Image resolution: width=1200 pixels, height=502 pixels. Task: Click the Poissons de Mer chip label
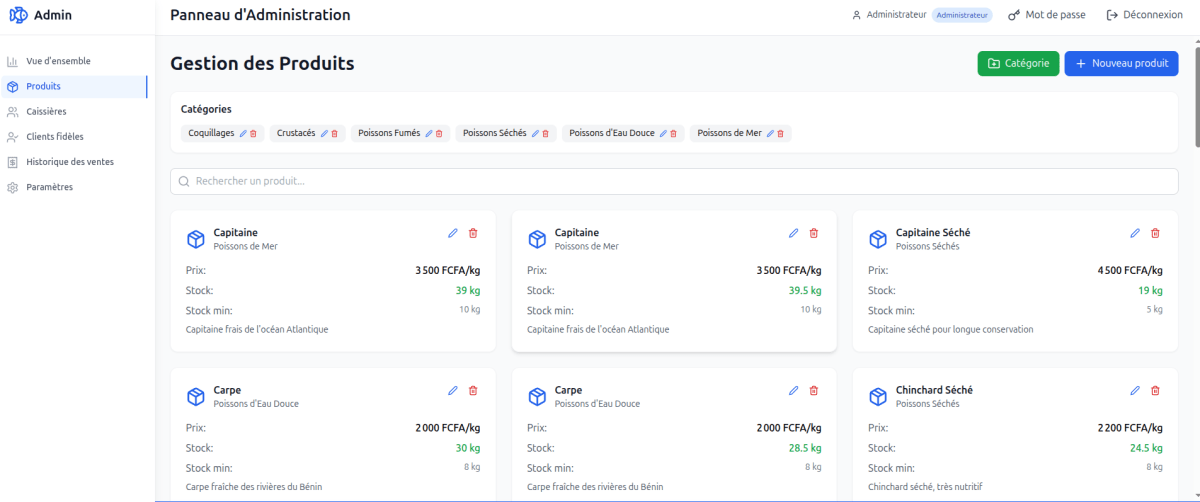(x=729, y=133)
